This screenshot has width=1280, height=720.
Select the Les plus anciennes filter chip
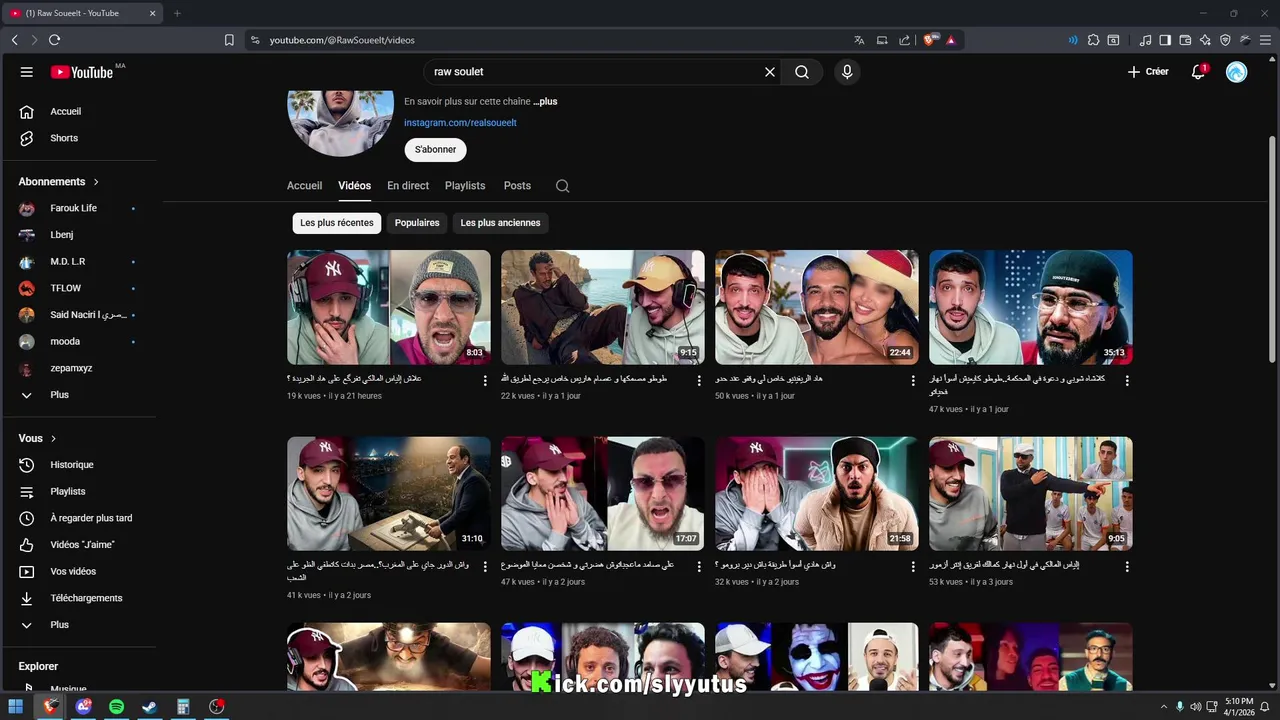coord(500,223)
